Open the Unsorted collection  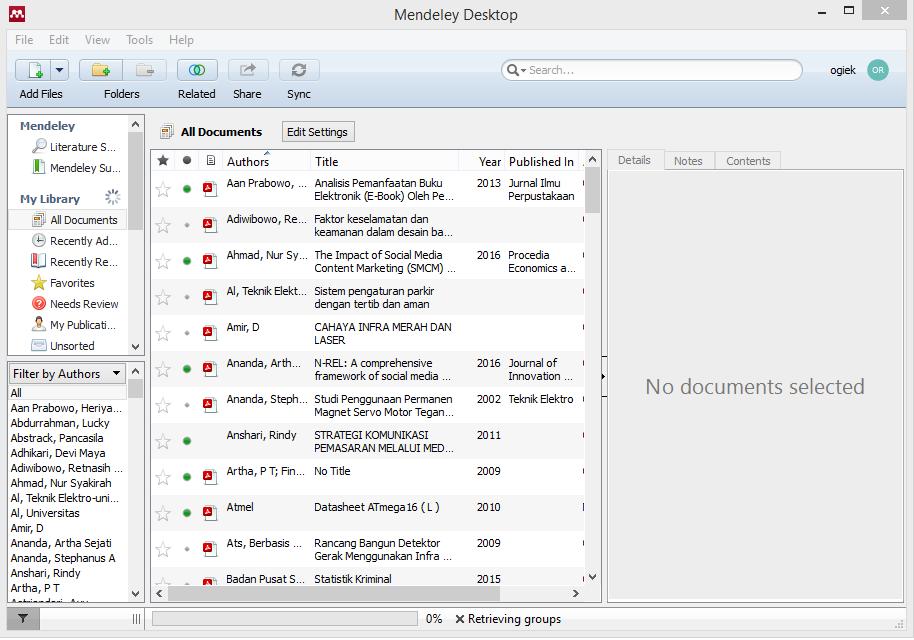pos(64,346)
